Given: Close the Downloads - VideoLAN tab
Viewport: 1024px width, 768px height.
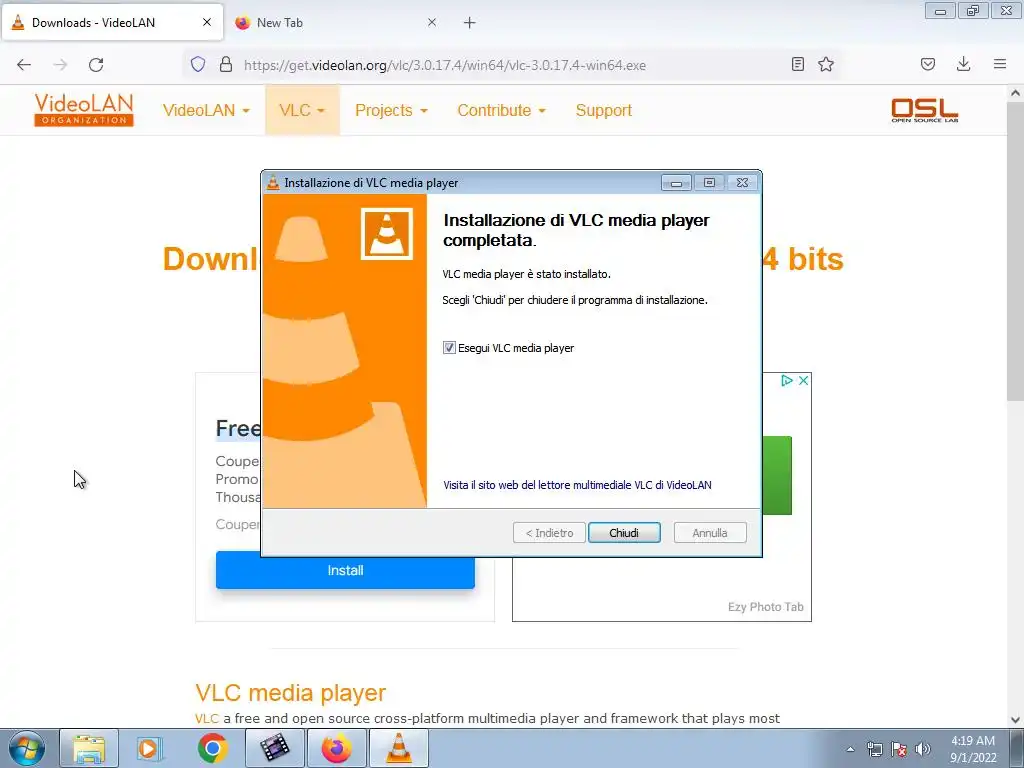Looking at the screenshot, I should (207, 22).
